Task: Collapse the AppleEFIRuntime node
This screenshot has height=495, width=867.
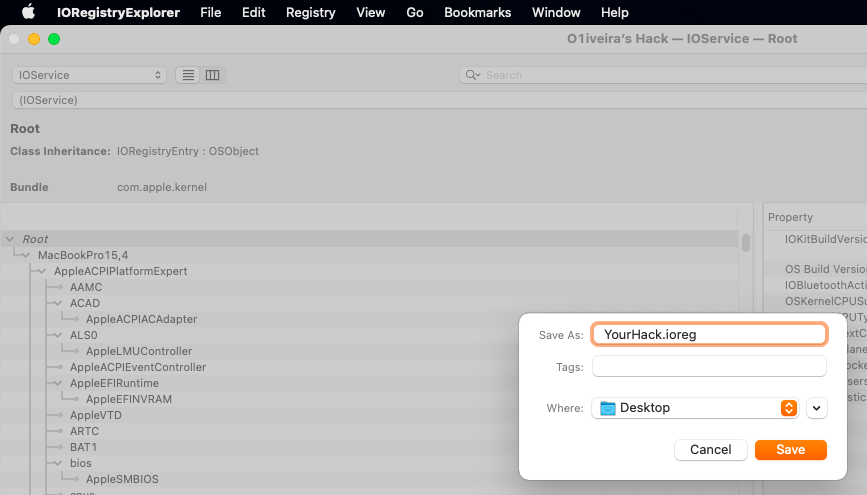Action: (58, 383)
